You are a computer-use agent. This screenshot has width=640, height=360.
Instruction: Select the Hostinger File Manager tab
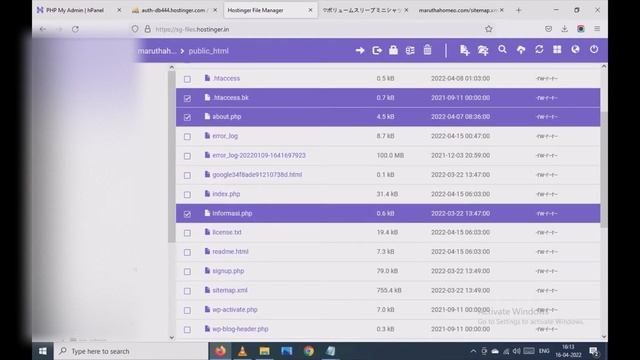pos(269,10)
